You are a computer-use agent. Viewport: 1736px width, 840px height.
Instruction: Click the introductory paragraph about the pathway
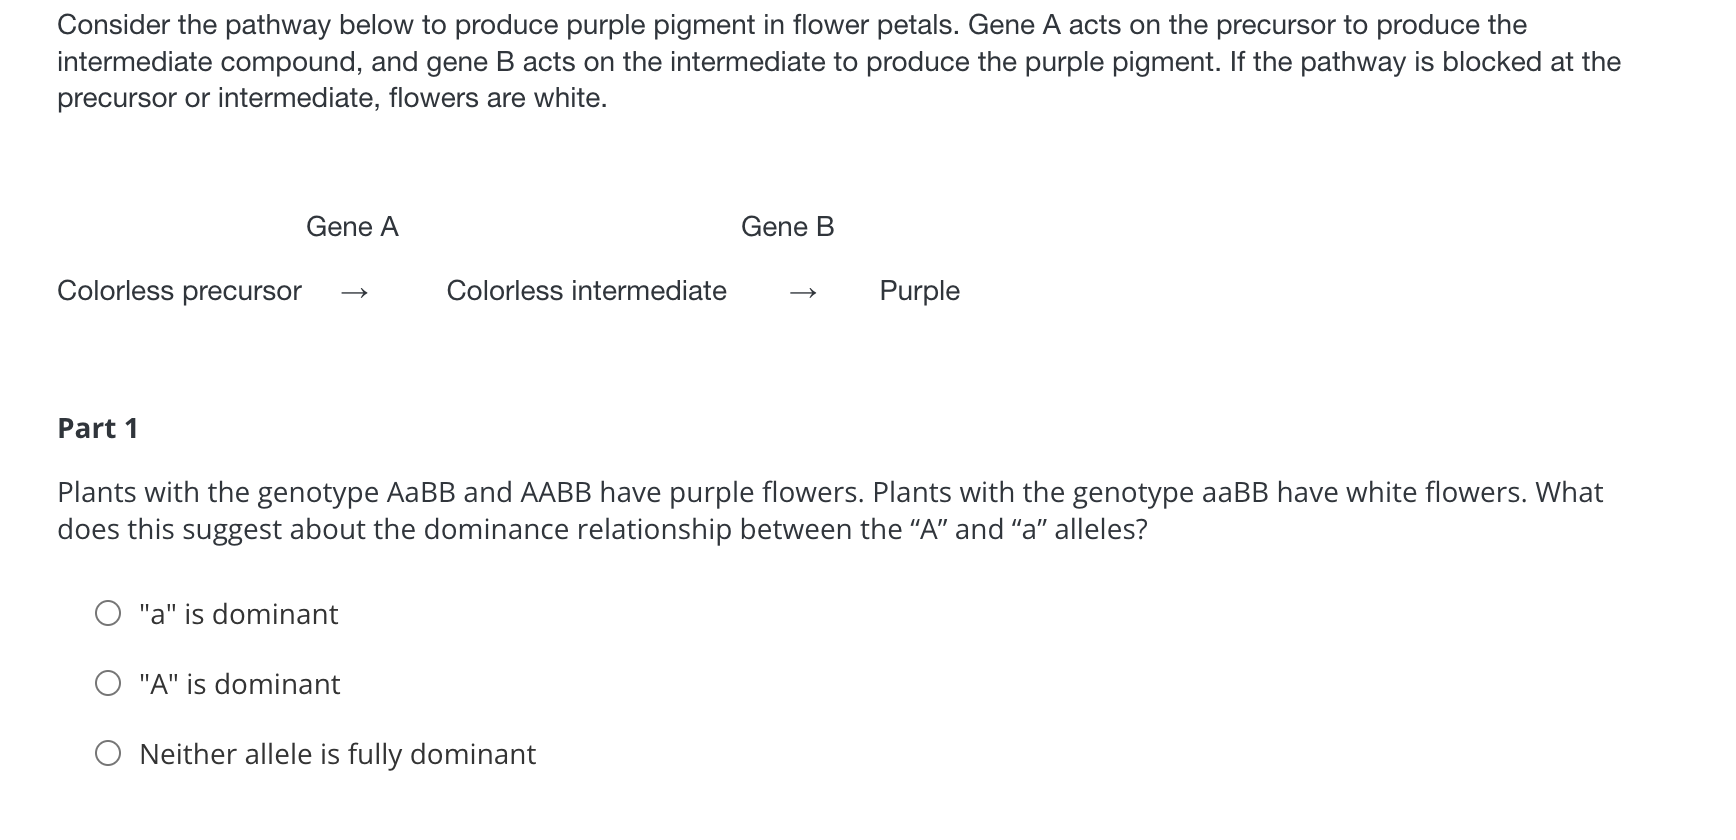click(840, 60)
